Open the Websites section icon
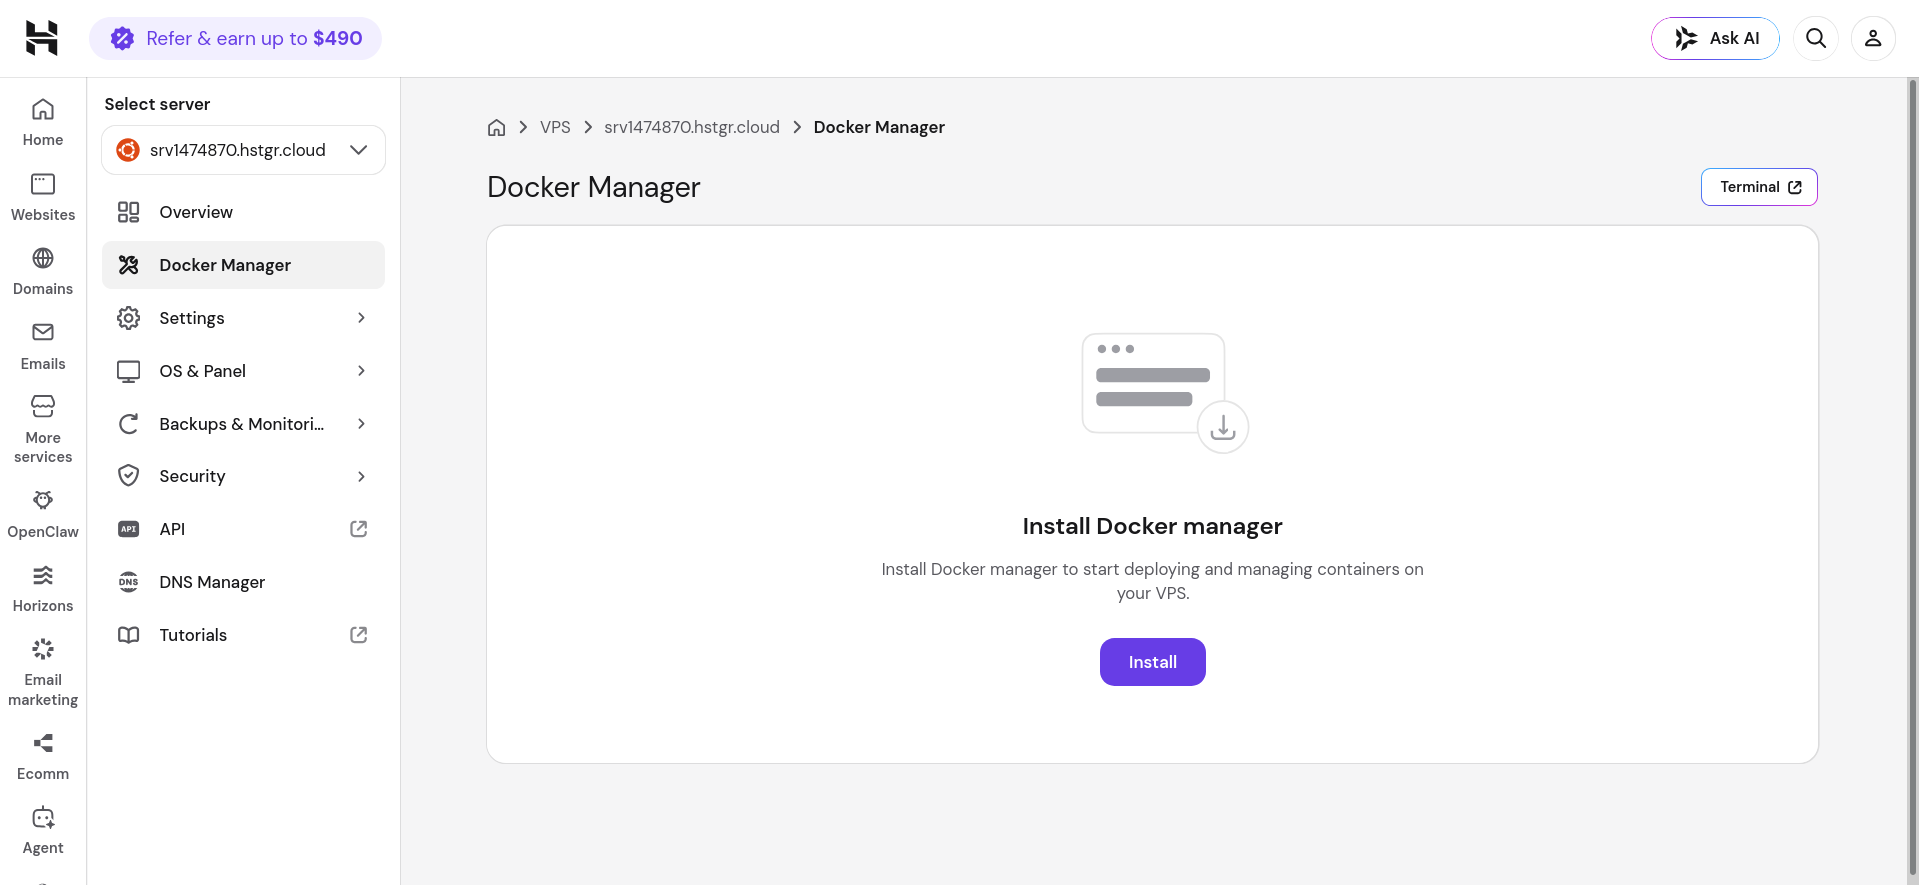This screenshot has height=885, width=1920. pos(43,184)
